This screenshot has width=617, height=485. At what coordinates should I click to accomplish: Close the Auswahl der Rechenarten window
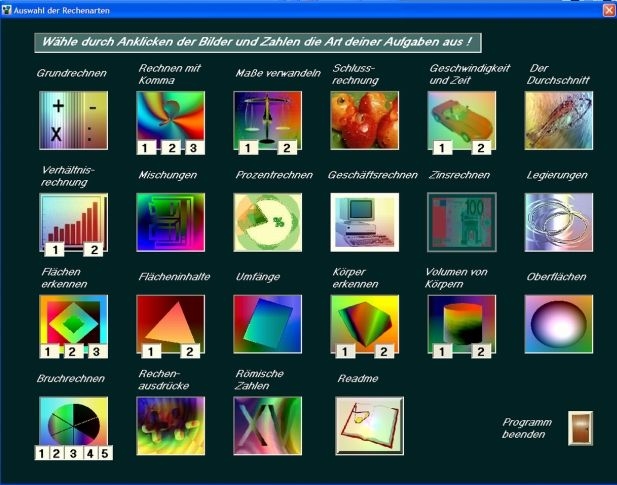click(x=608, y=9)
